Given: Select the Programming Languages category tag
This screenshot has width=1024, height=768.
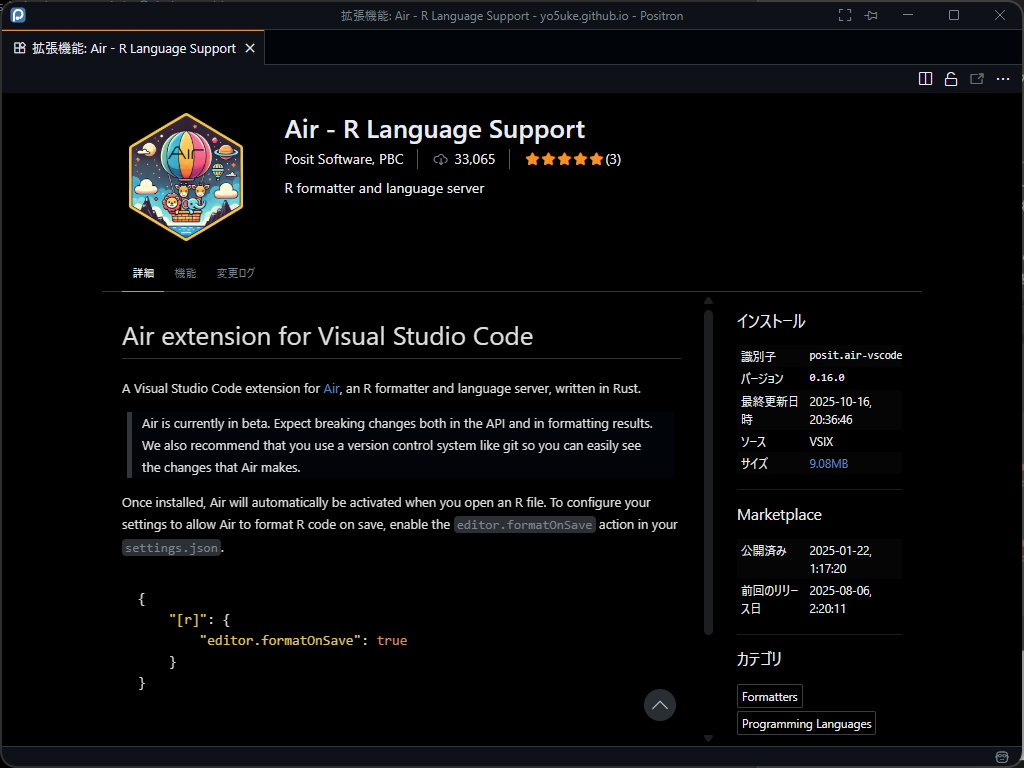Looking at the screenshot, I should [806, 723].
